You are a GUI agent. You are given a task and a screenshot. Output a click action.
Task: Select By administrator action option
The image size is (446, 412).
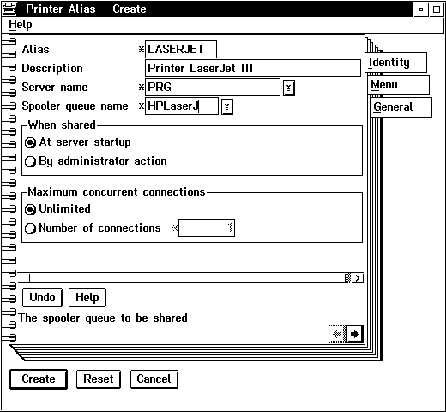coord(96,162)
